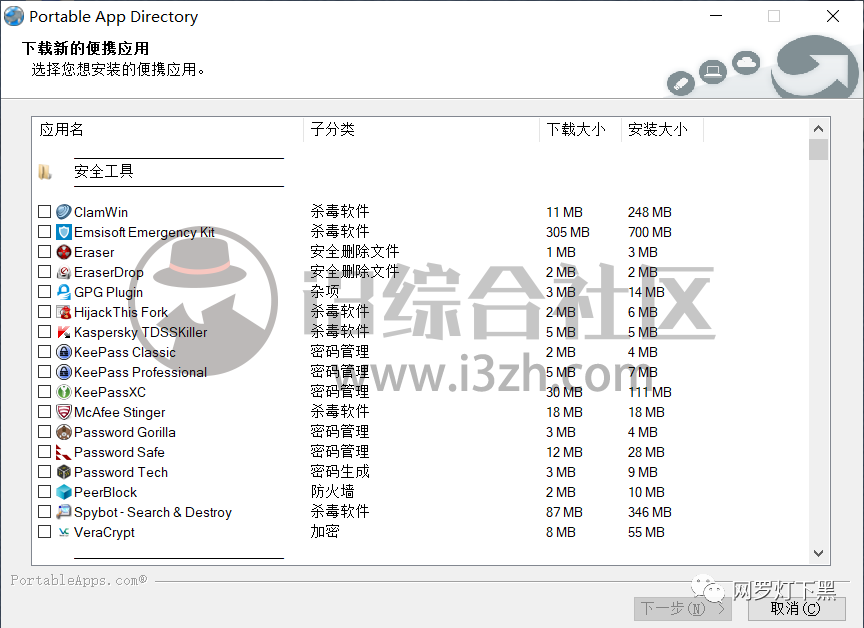Screen dimensions: 864x628
Task: Sort by the 子分类 column header
Action: point(422,130)
